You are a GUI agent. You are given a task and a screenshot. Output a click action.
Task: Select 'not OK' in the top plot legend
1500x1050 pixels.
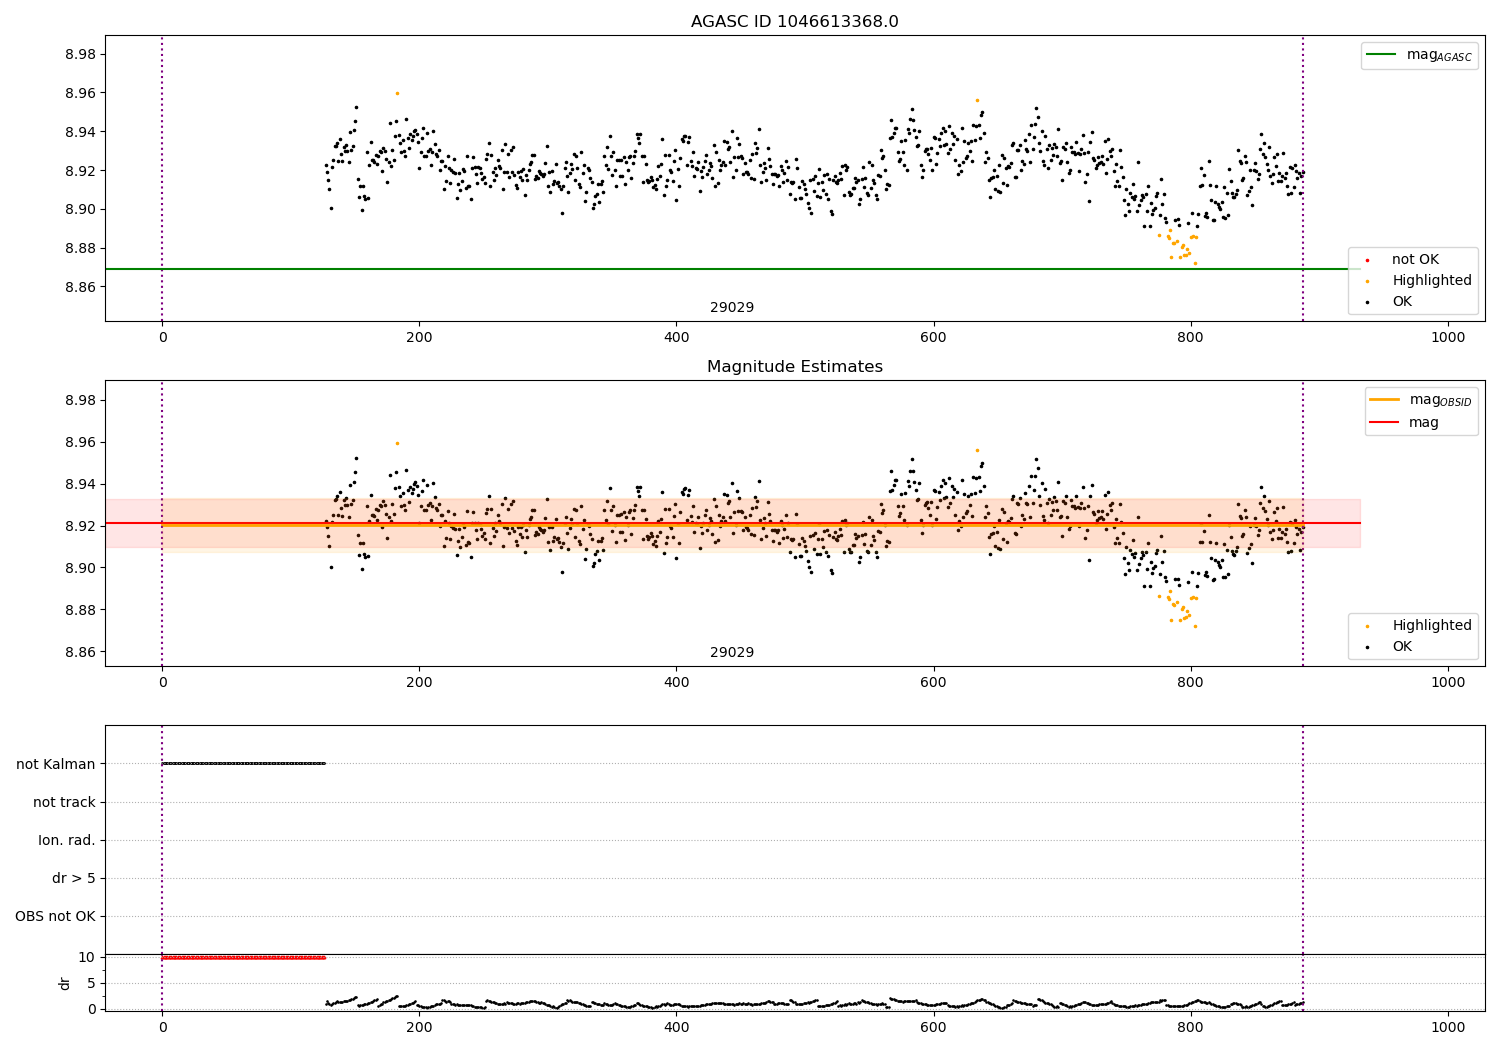(x=1415, y=260)
